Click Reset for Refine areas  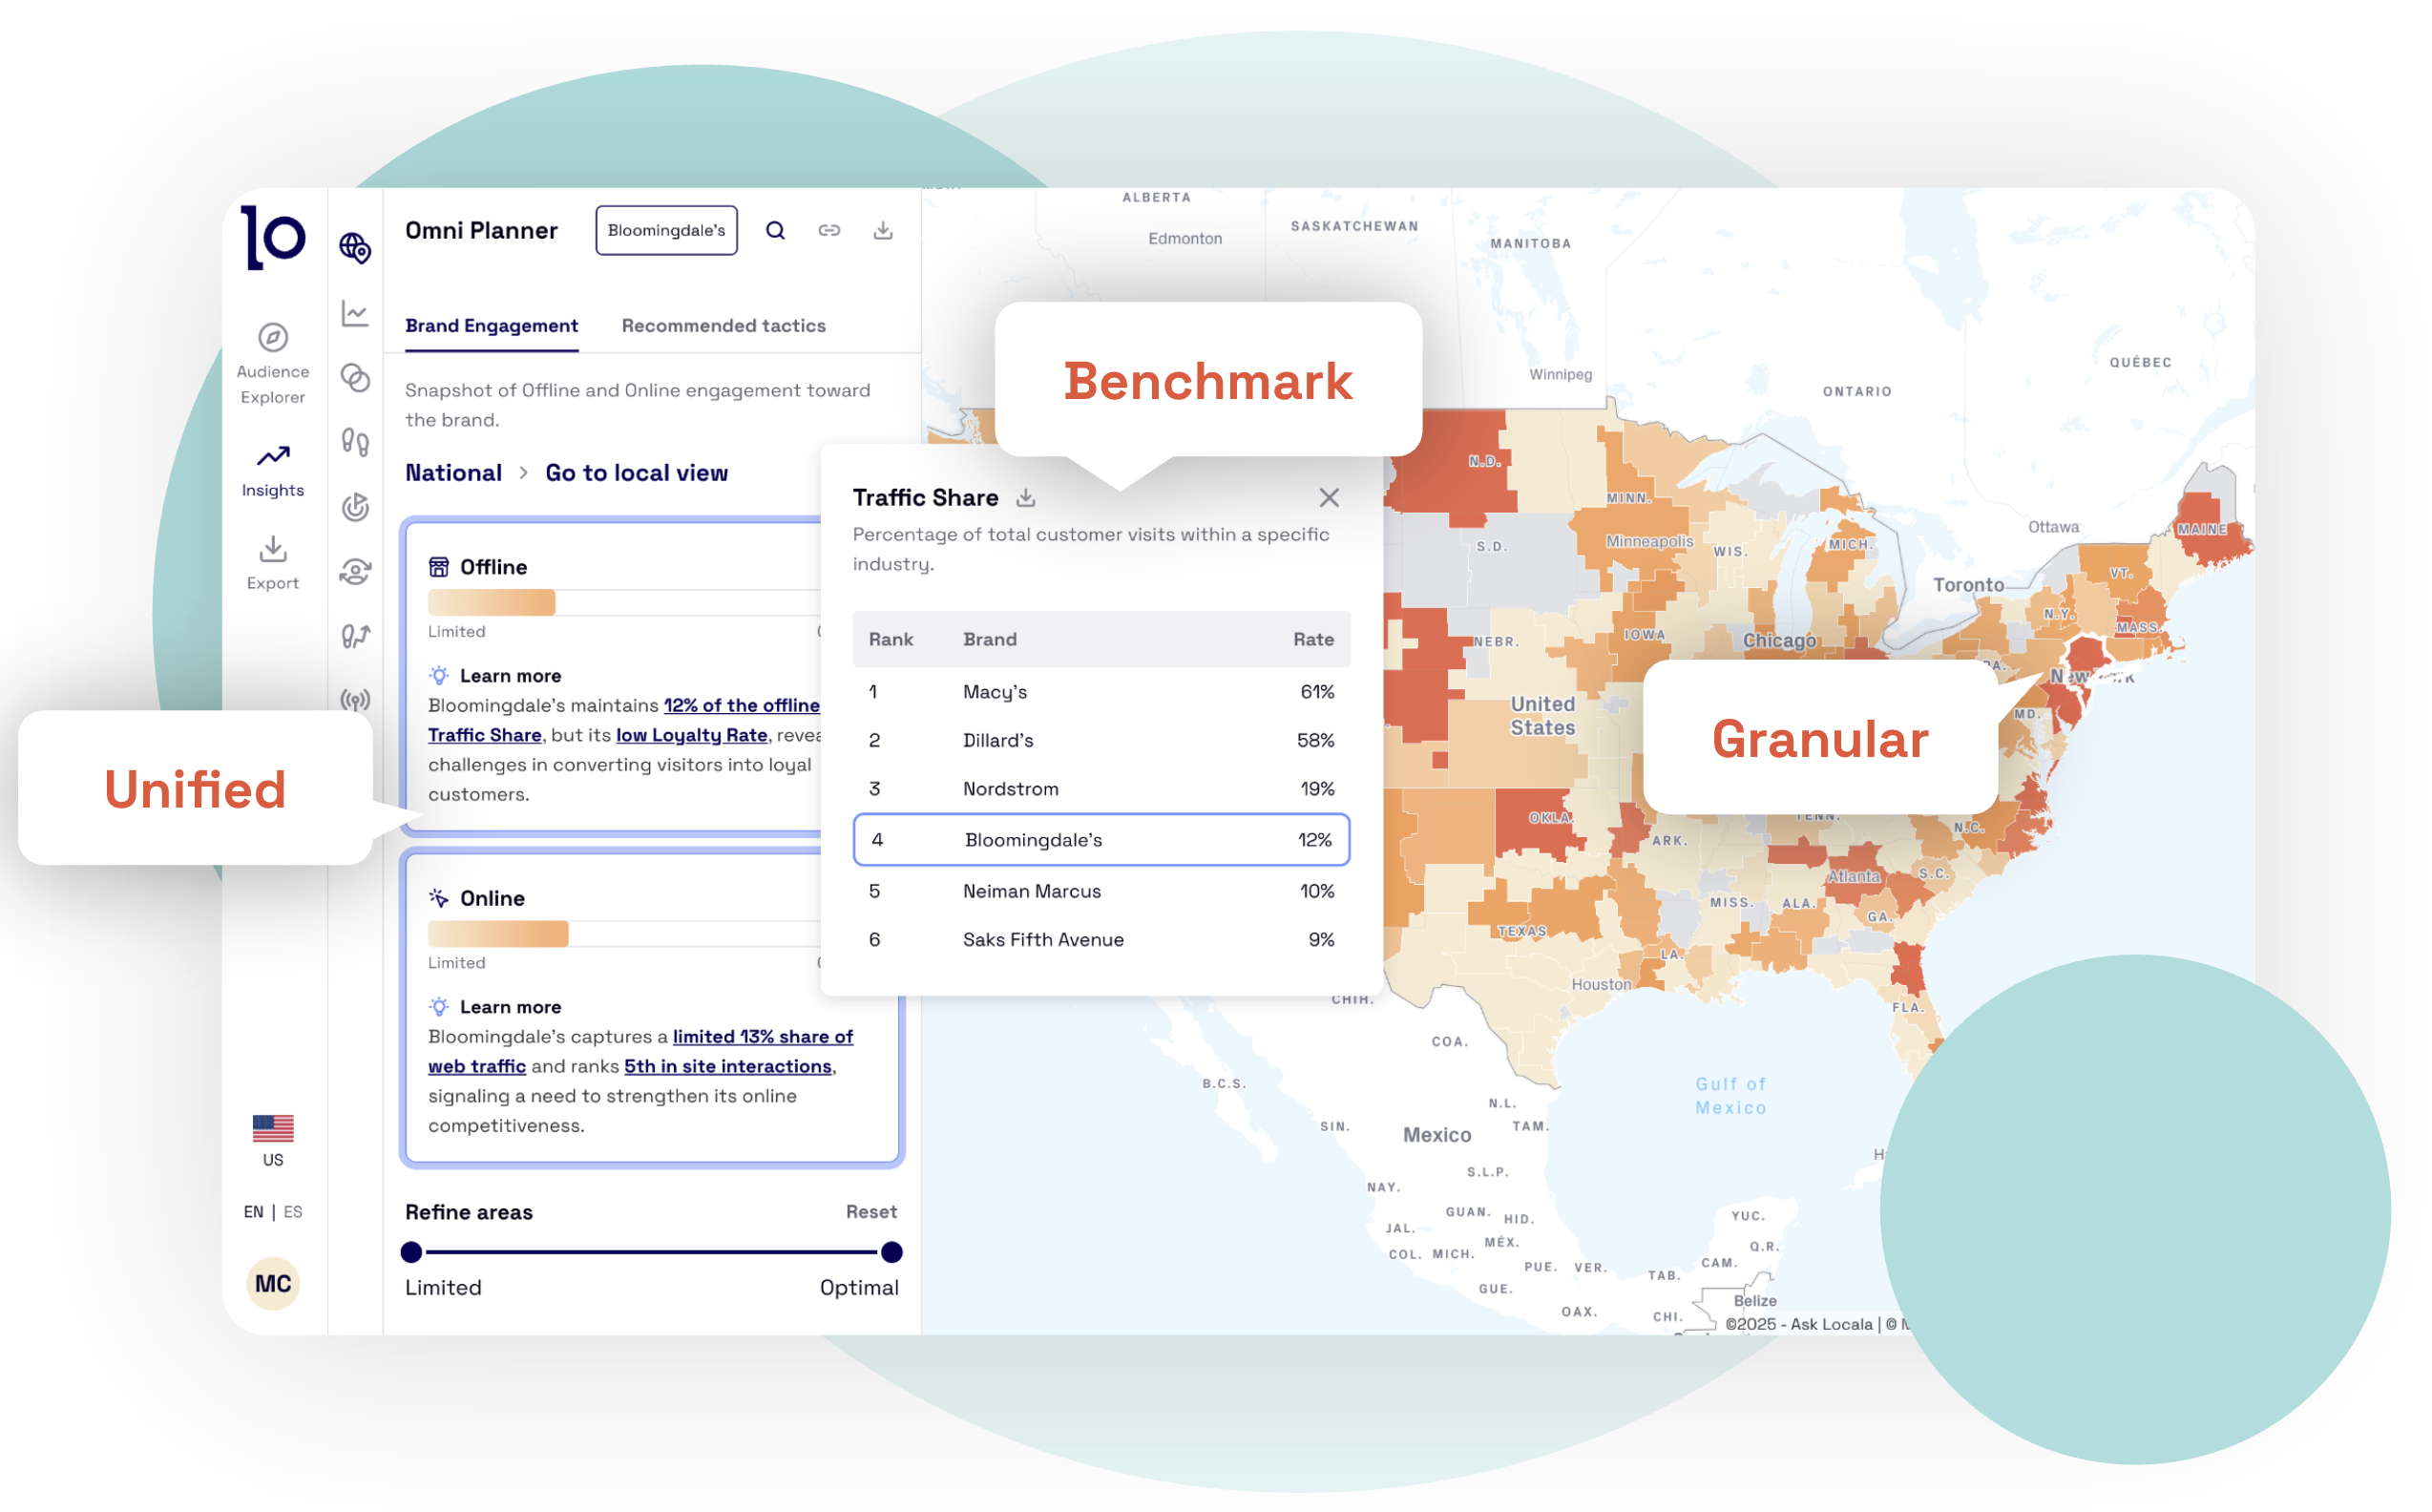(x=870, y=1211)
